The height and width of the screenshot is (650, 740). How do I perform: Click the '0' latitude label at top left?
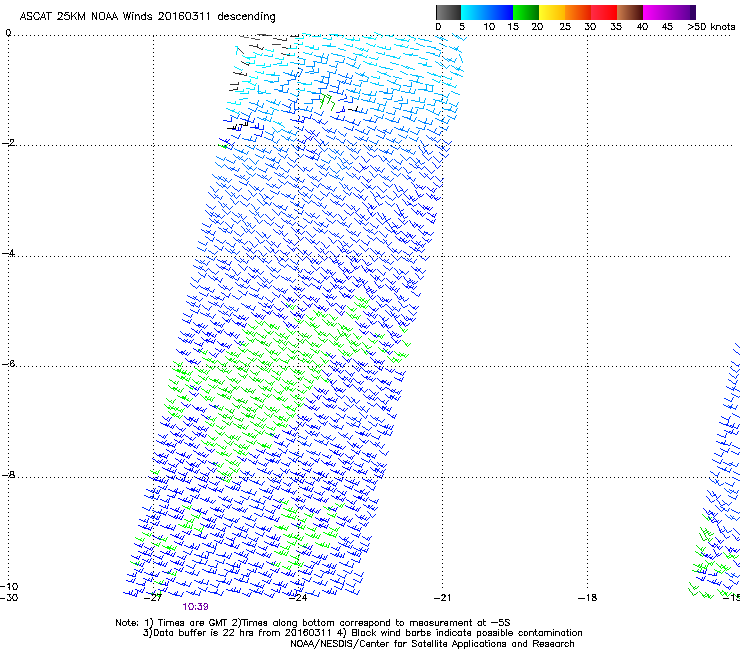(x=8, y=33)
